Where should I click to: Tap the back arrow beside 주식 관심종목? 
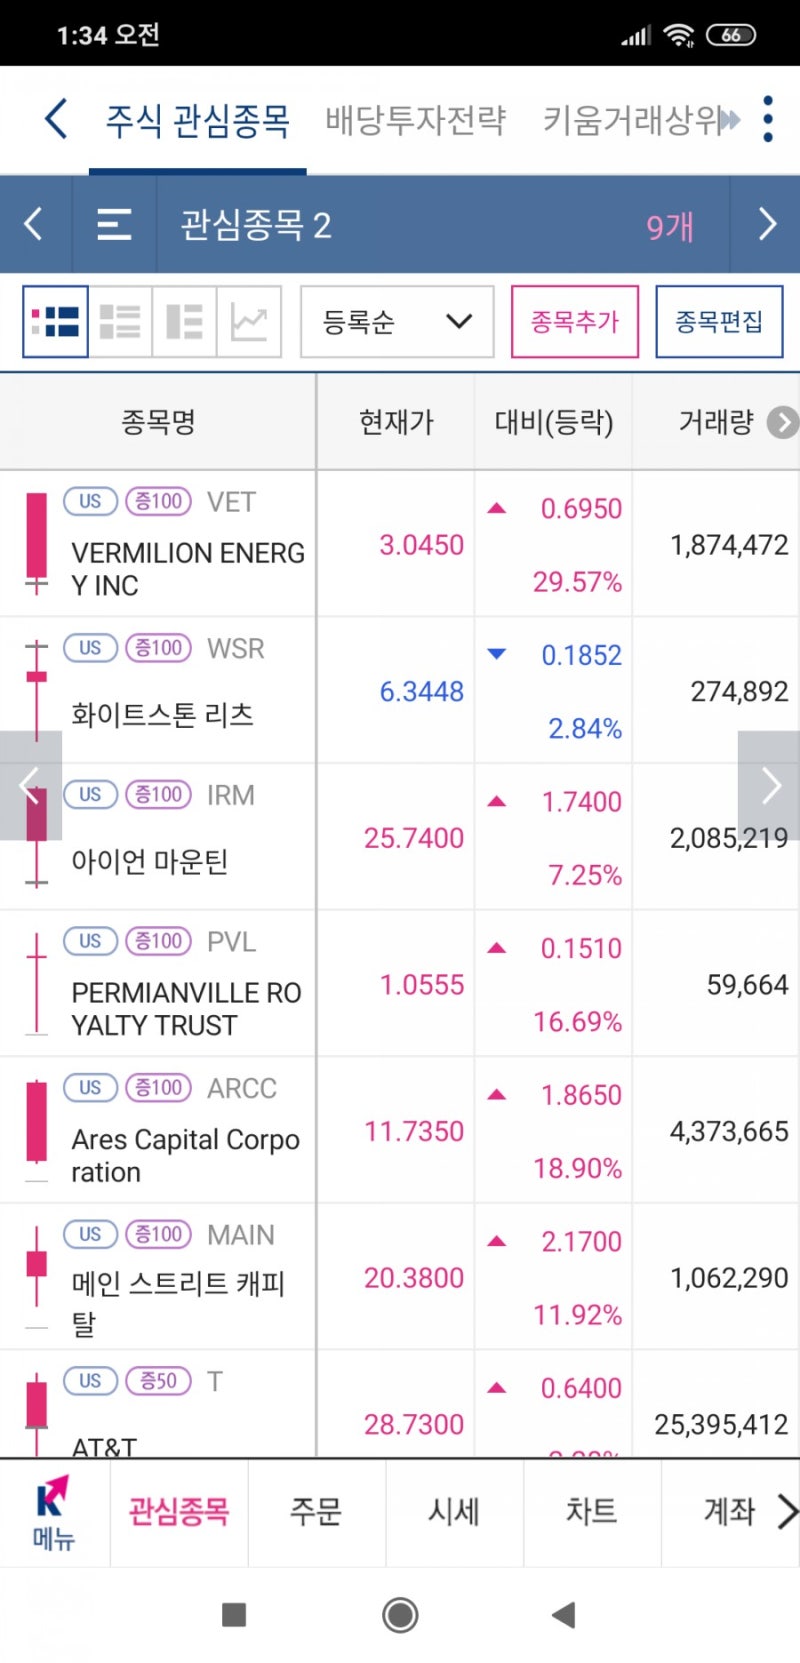[56, 120]
